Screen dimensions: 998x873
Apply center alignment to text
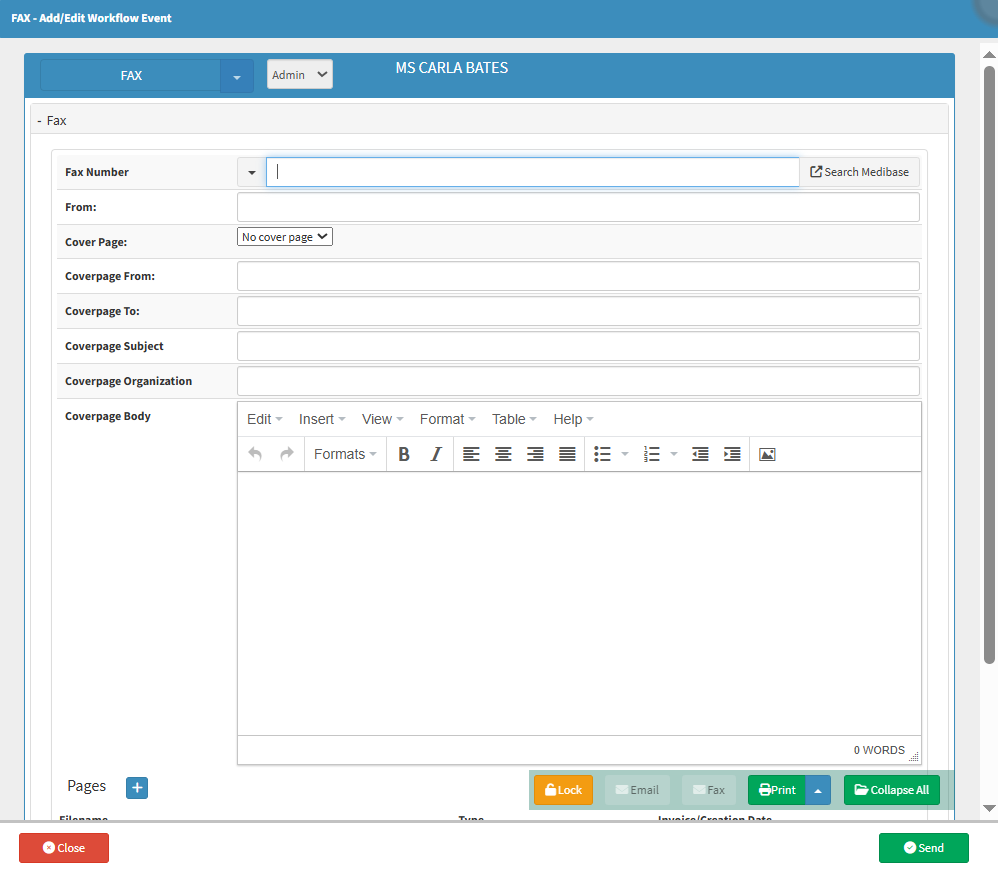(503, 454)
